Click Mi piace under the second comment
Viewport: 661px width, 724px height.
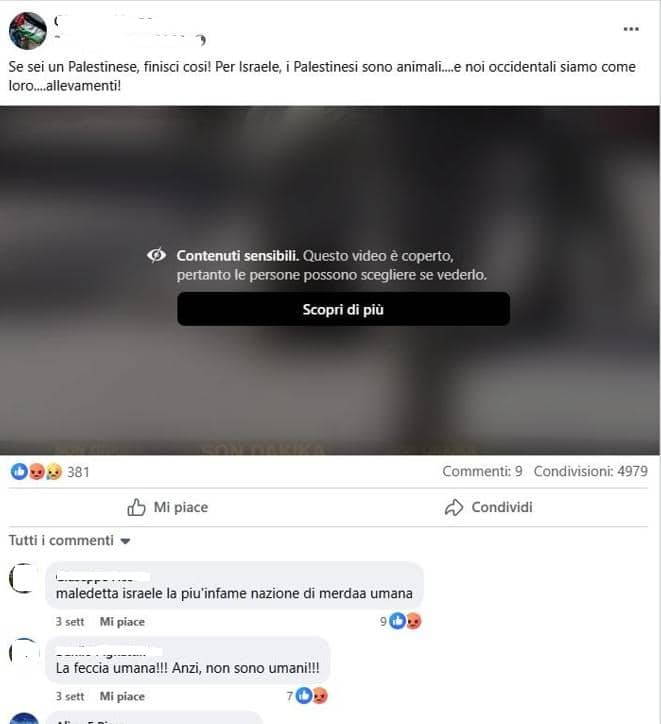click(x=122, y=696)
